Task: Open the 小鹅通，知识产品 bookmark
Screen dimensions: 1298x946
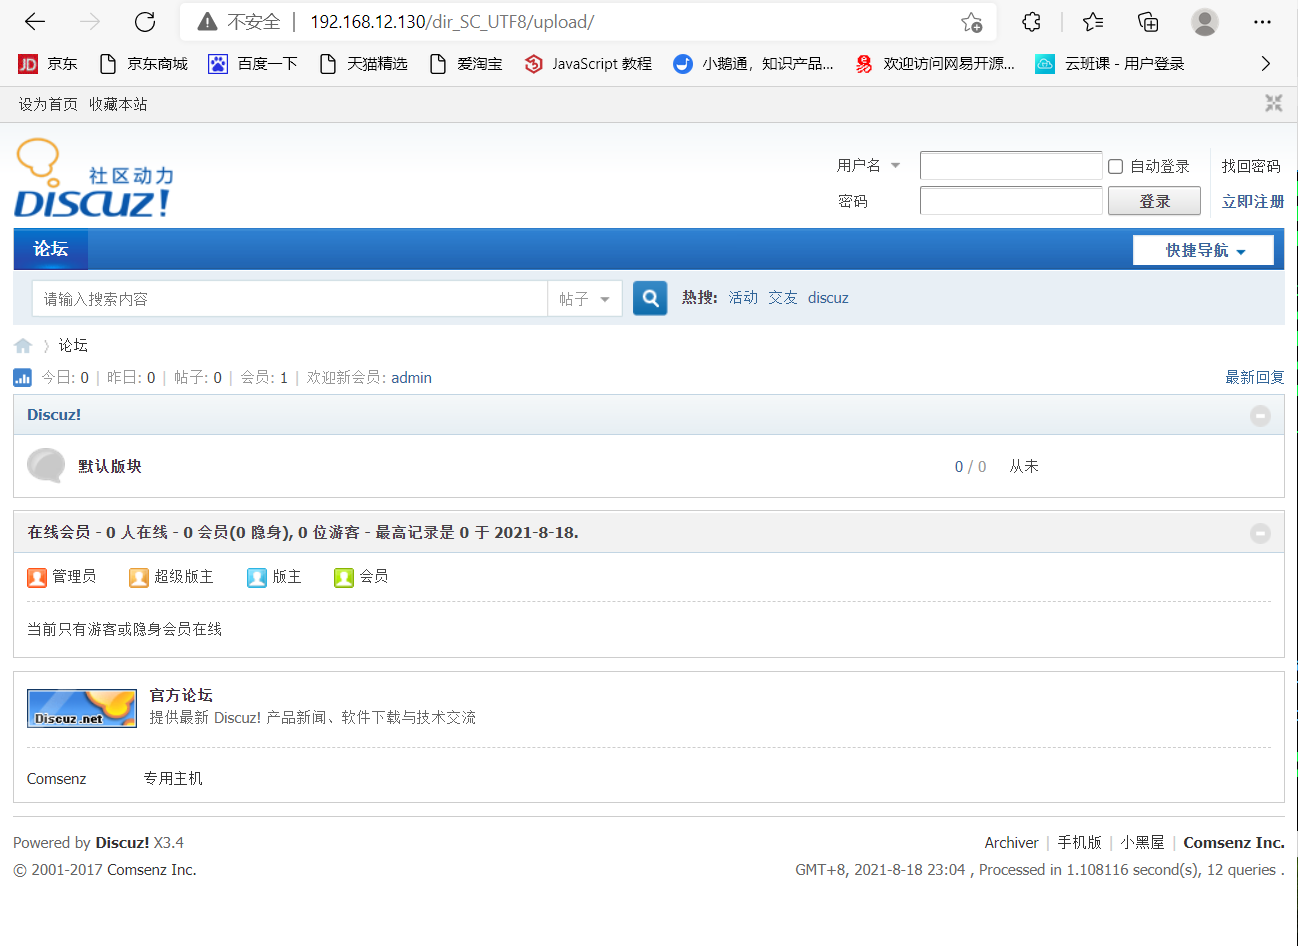Action: coord(754,64)
